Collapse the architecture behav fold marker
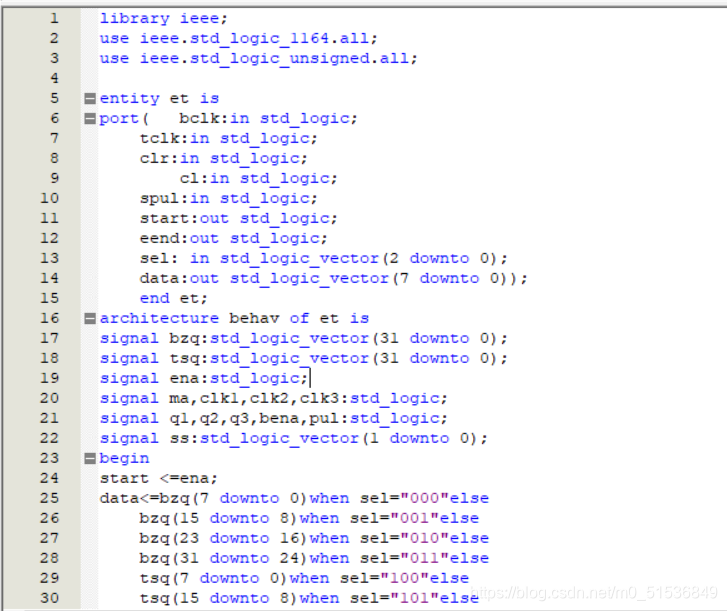The width and height of the screenshot is (727, 611). click(90, 318)
